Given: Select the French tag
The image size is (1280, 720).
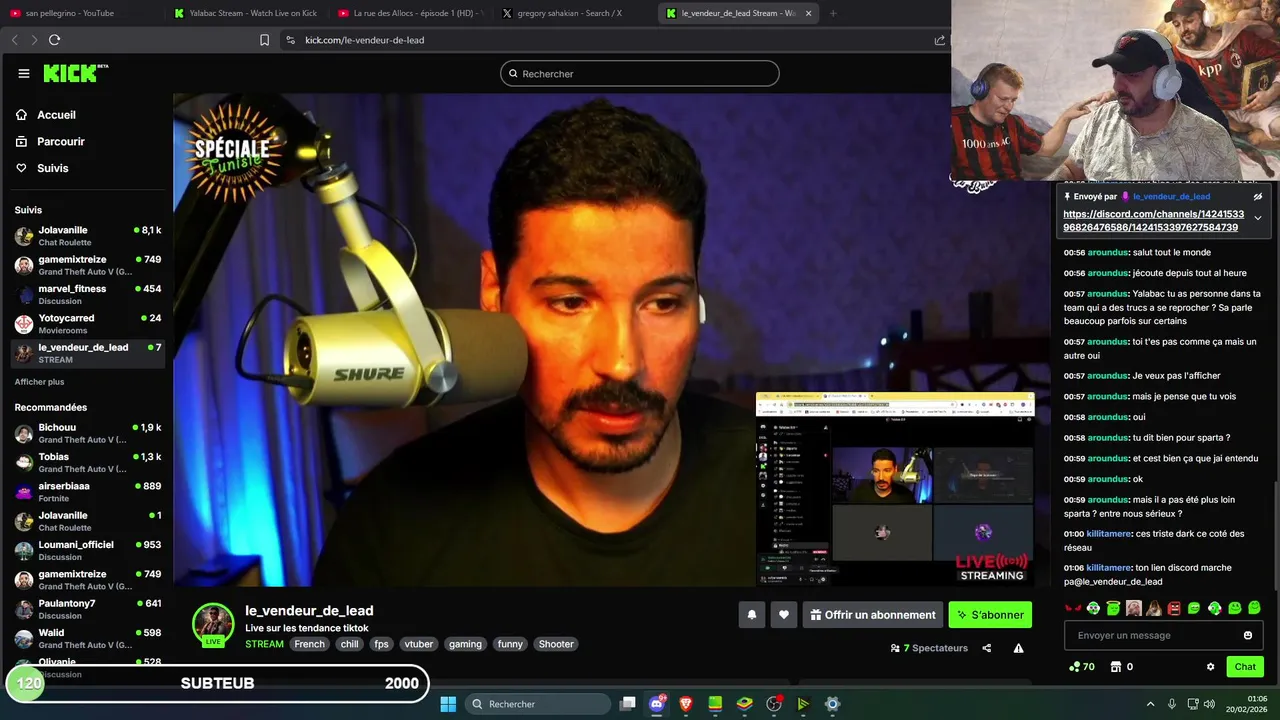Looking at the screenshot, I should click(309, 644).
